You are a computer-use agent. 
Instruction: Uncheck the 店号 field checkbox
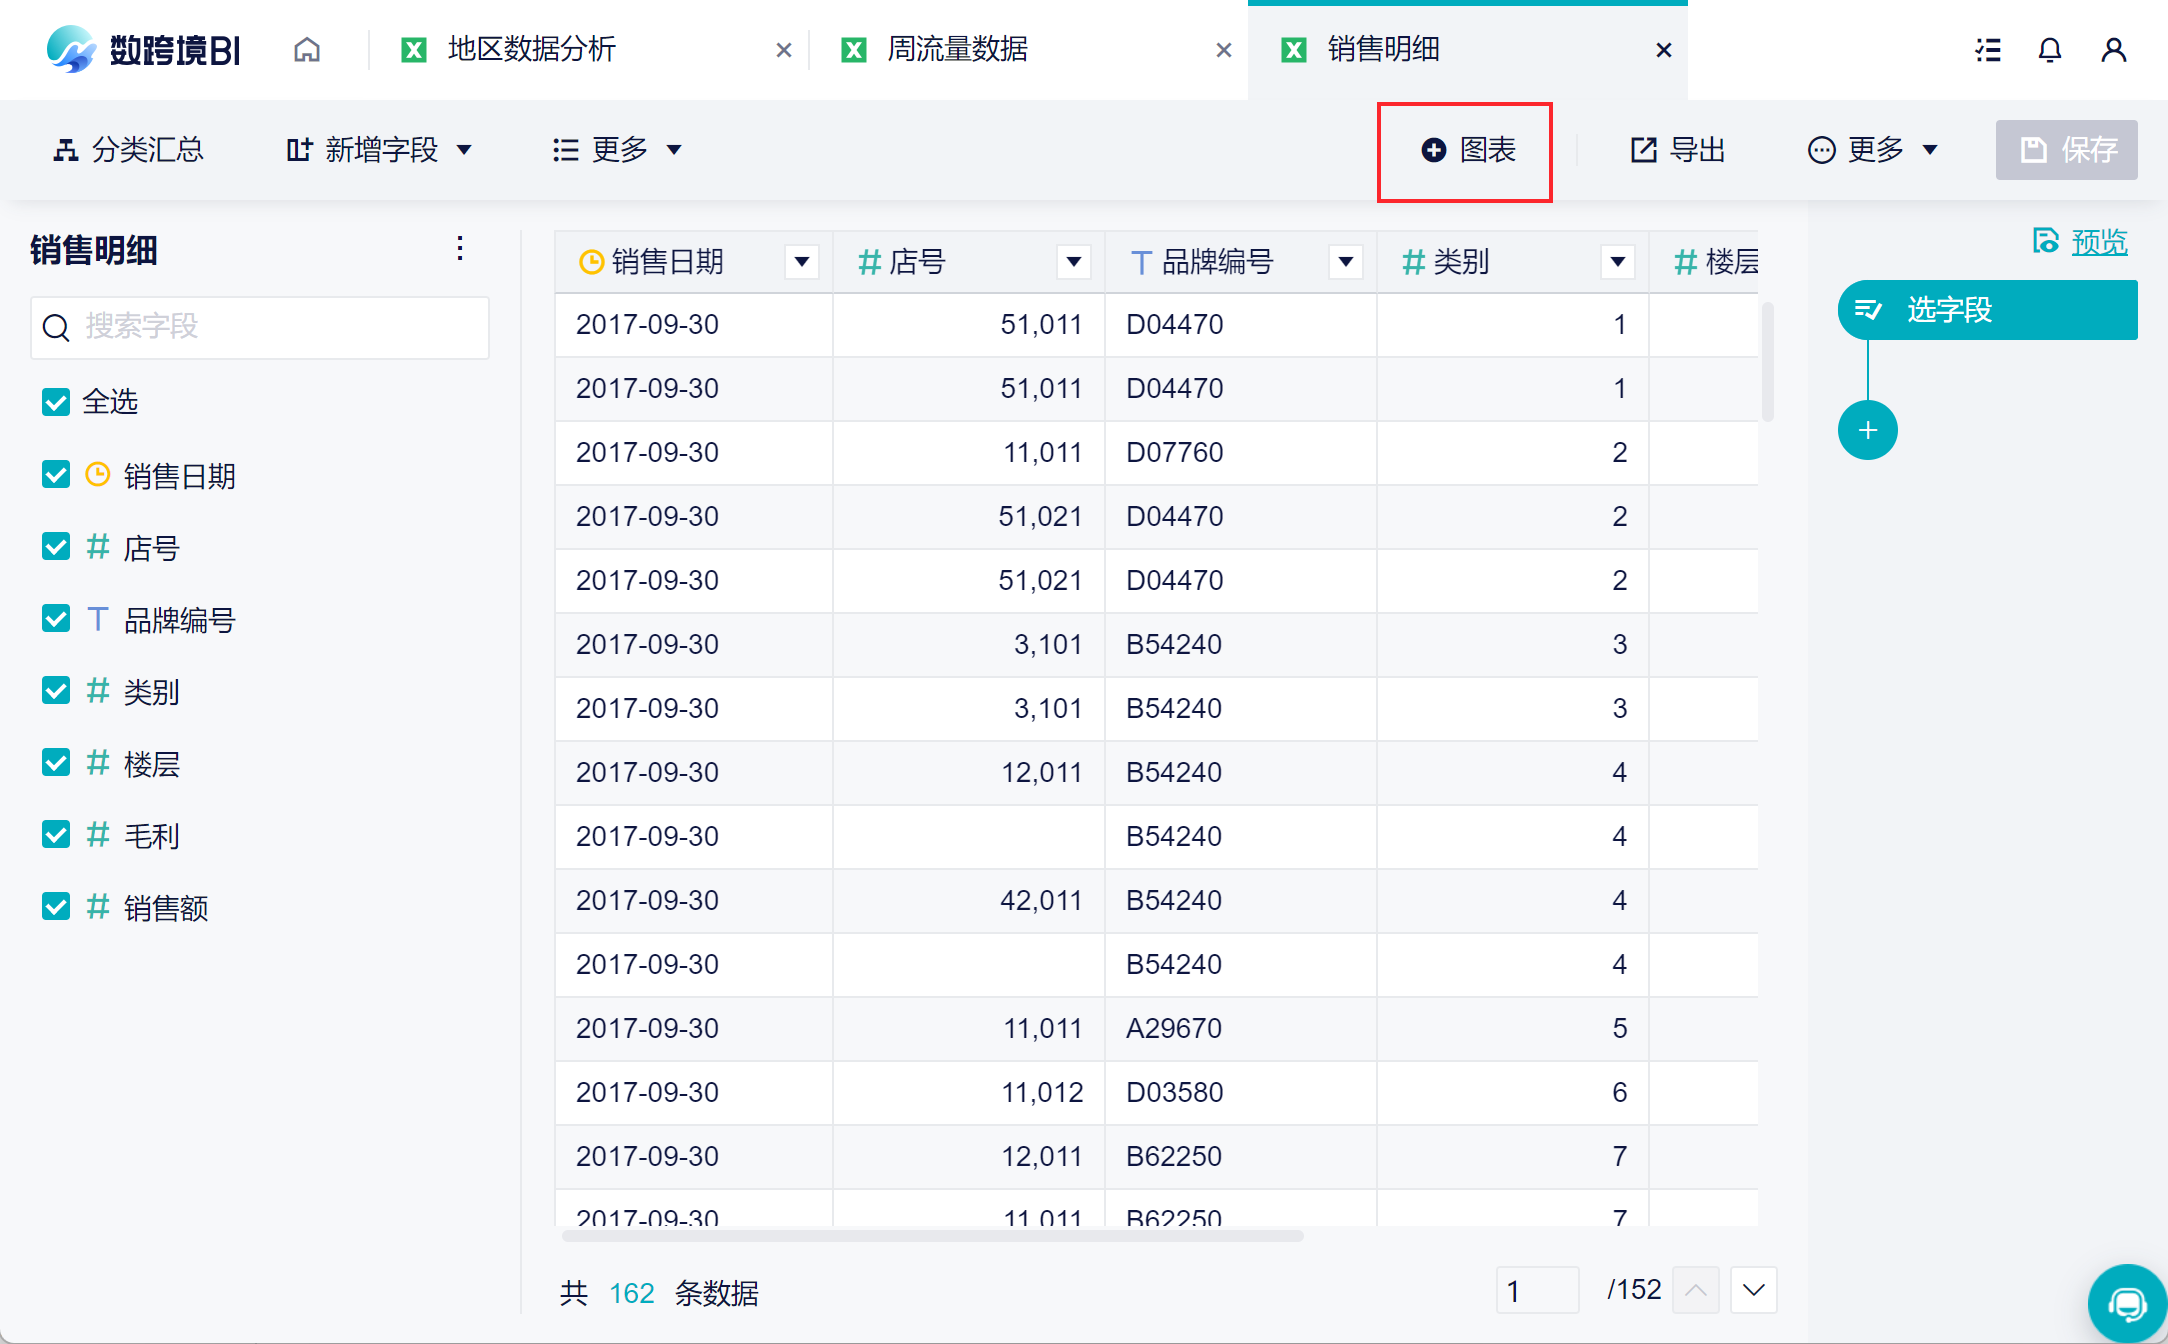[56, 546]
